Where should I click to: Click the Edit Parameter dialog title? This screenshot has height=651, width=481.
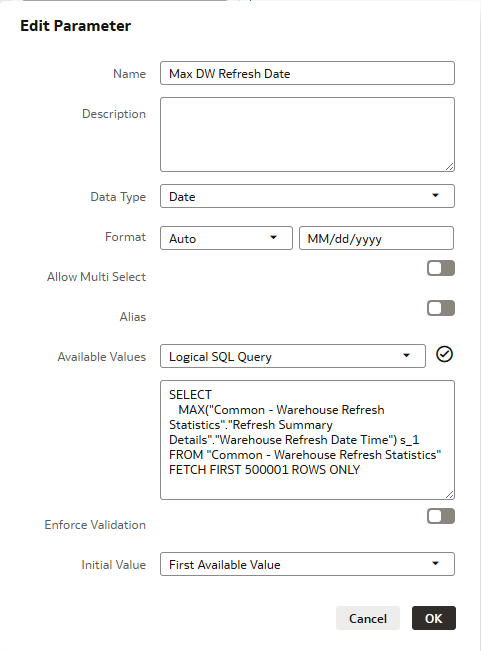pyautogui.click(x=76, y=26)
